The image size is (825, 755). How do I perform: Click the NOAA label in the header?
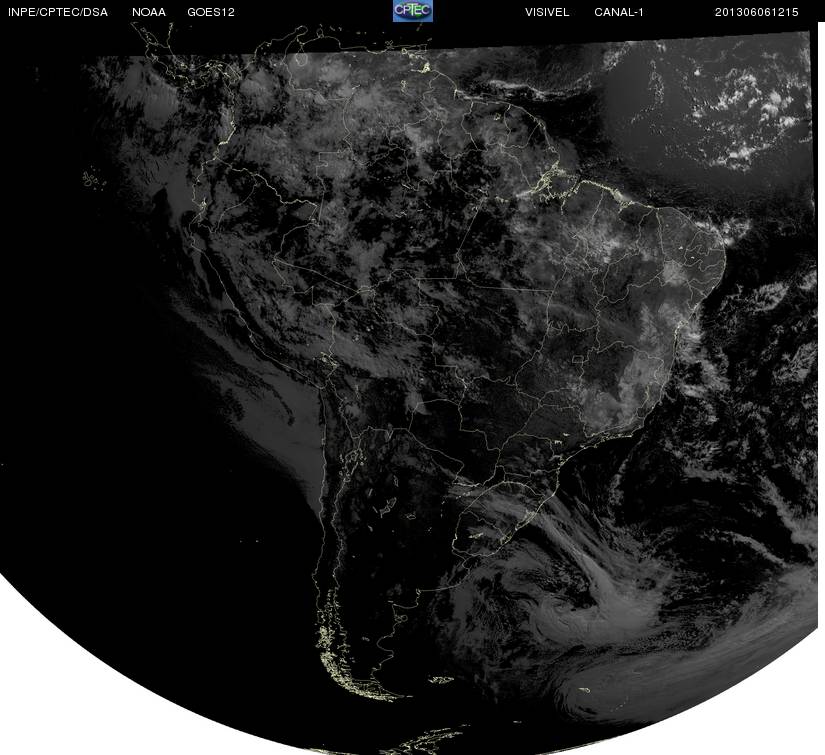149,12
